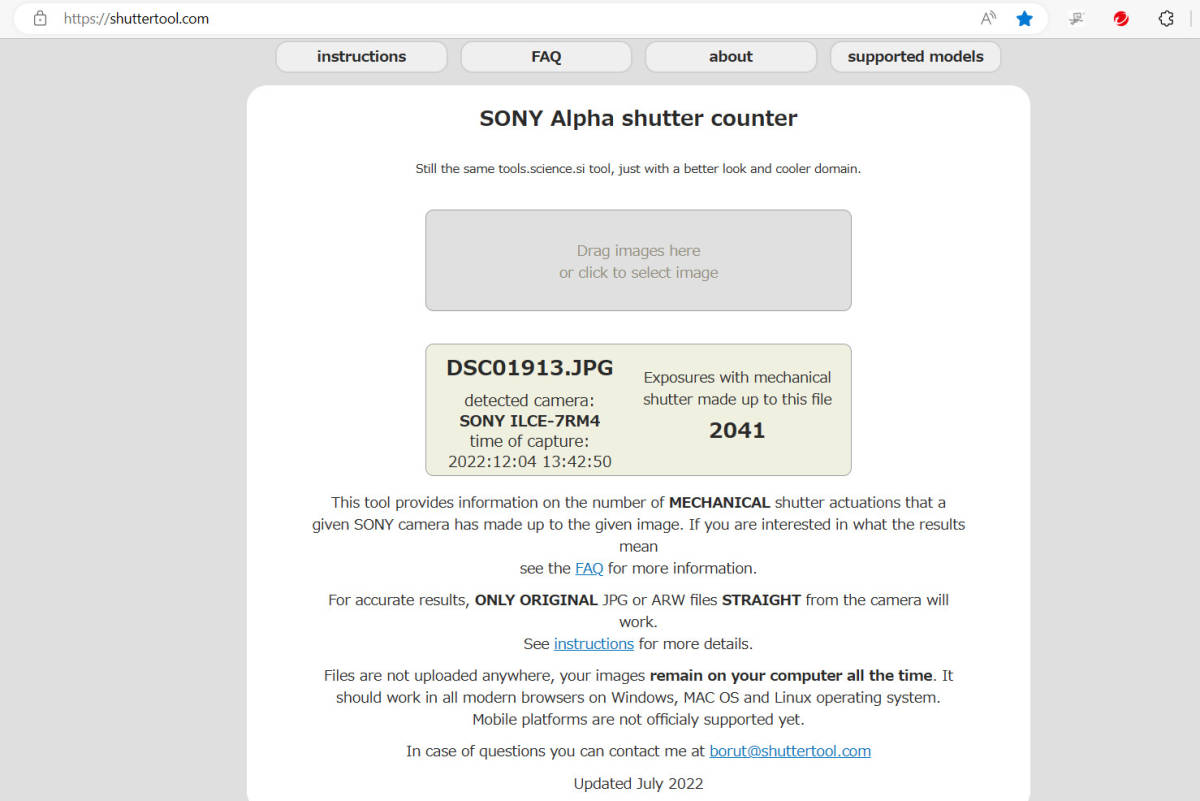Click the 'Drag images here' upload area
Screen dimensions: 1200x801
click(638, 260)
